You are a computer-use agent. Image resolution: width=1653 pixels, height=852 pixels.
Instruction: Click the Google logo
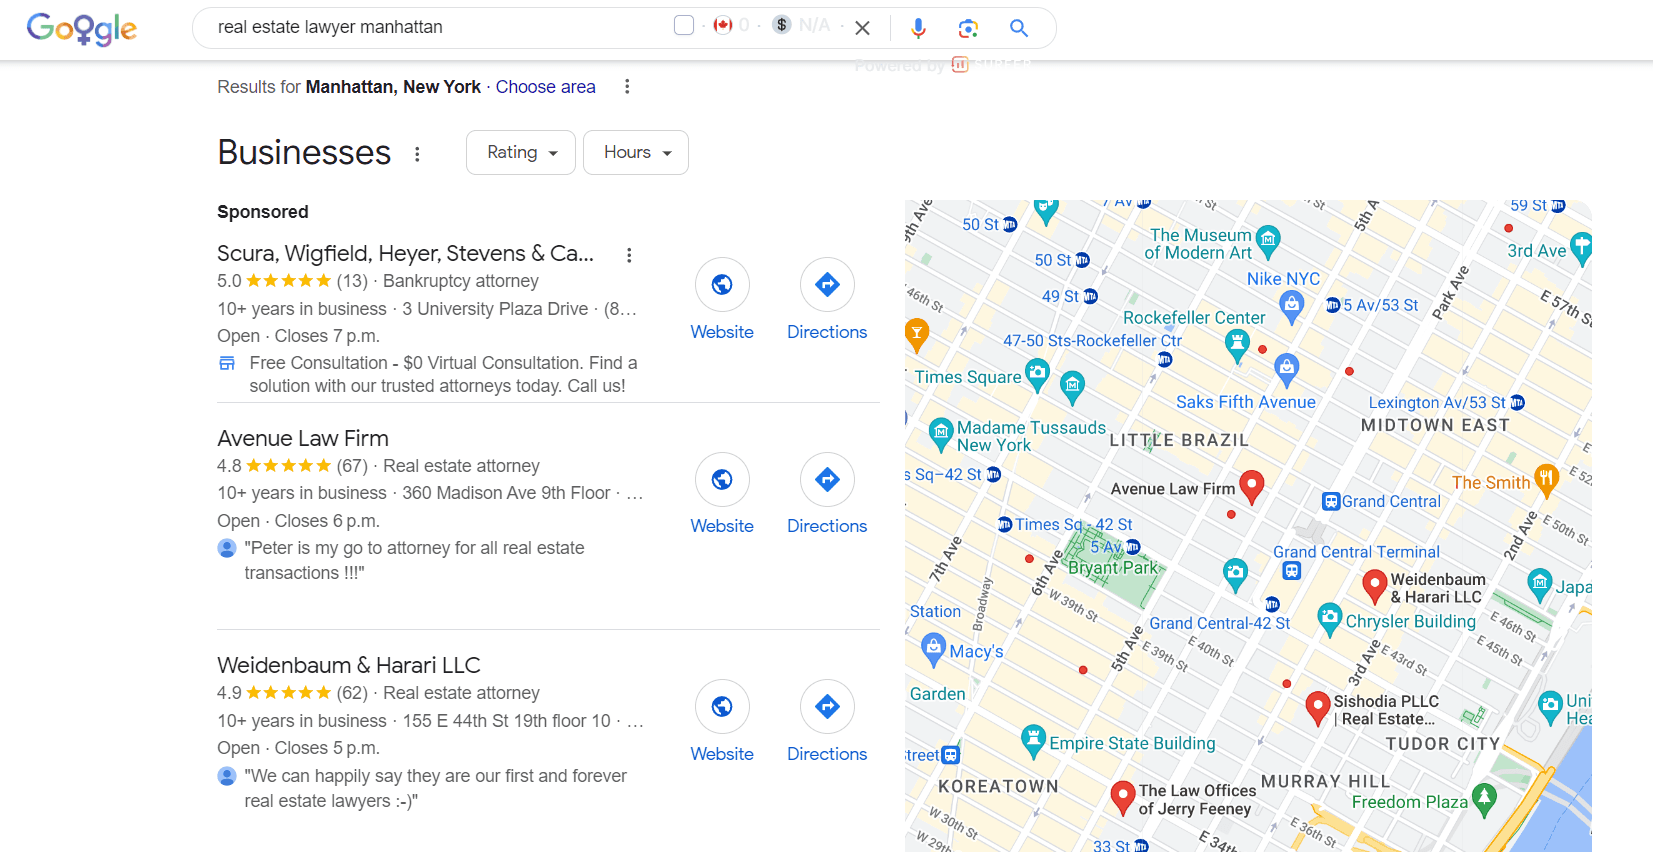click(x=81, y=29)
